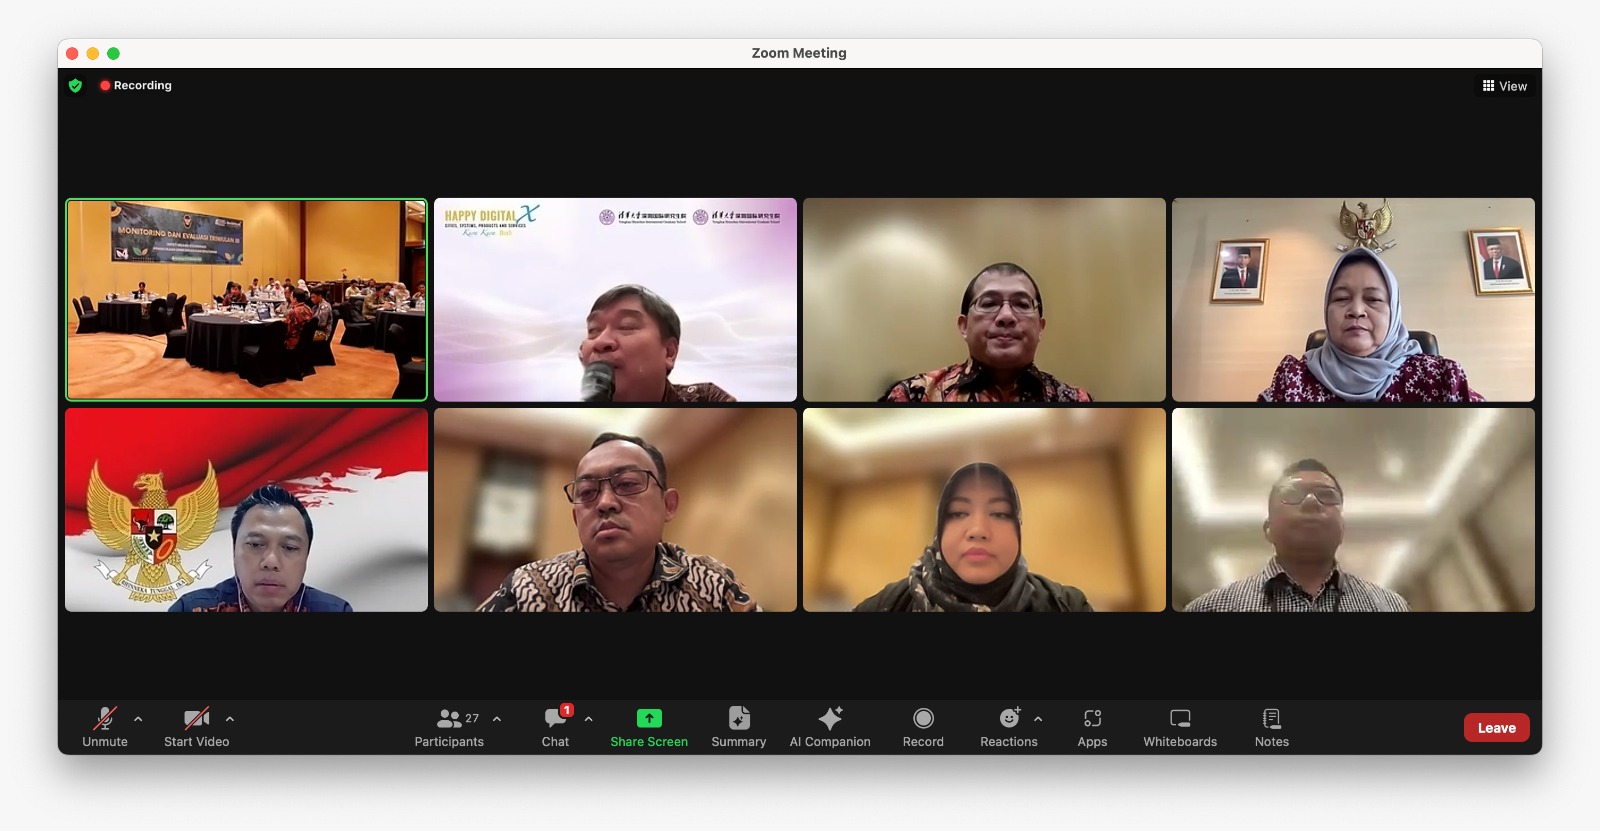
Task: Click the Share Screen icon
Action: coord(649,718)
